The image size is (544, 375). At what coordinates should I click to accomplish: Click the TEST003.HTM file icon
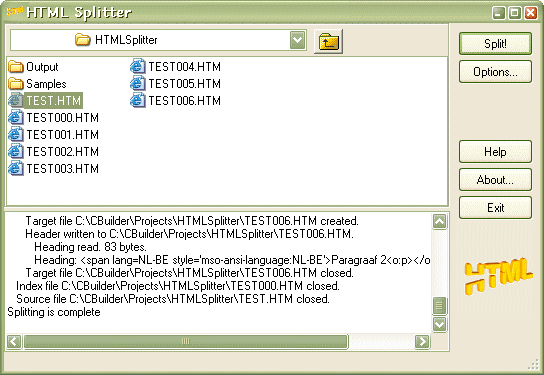tap(16, 168)
